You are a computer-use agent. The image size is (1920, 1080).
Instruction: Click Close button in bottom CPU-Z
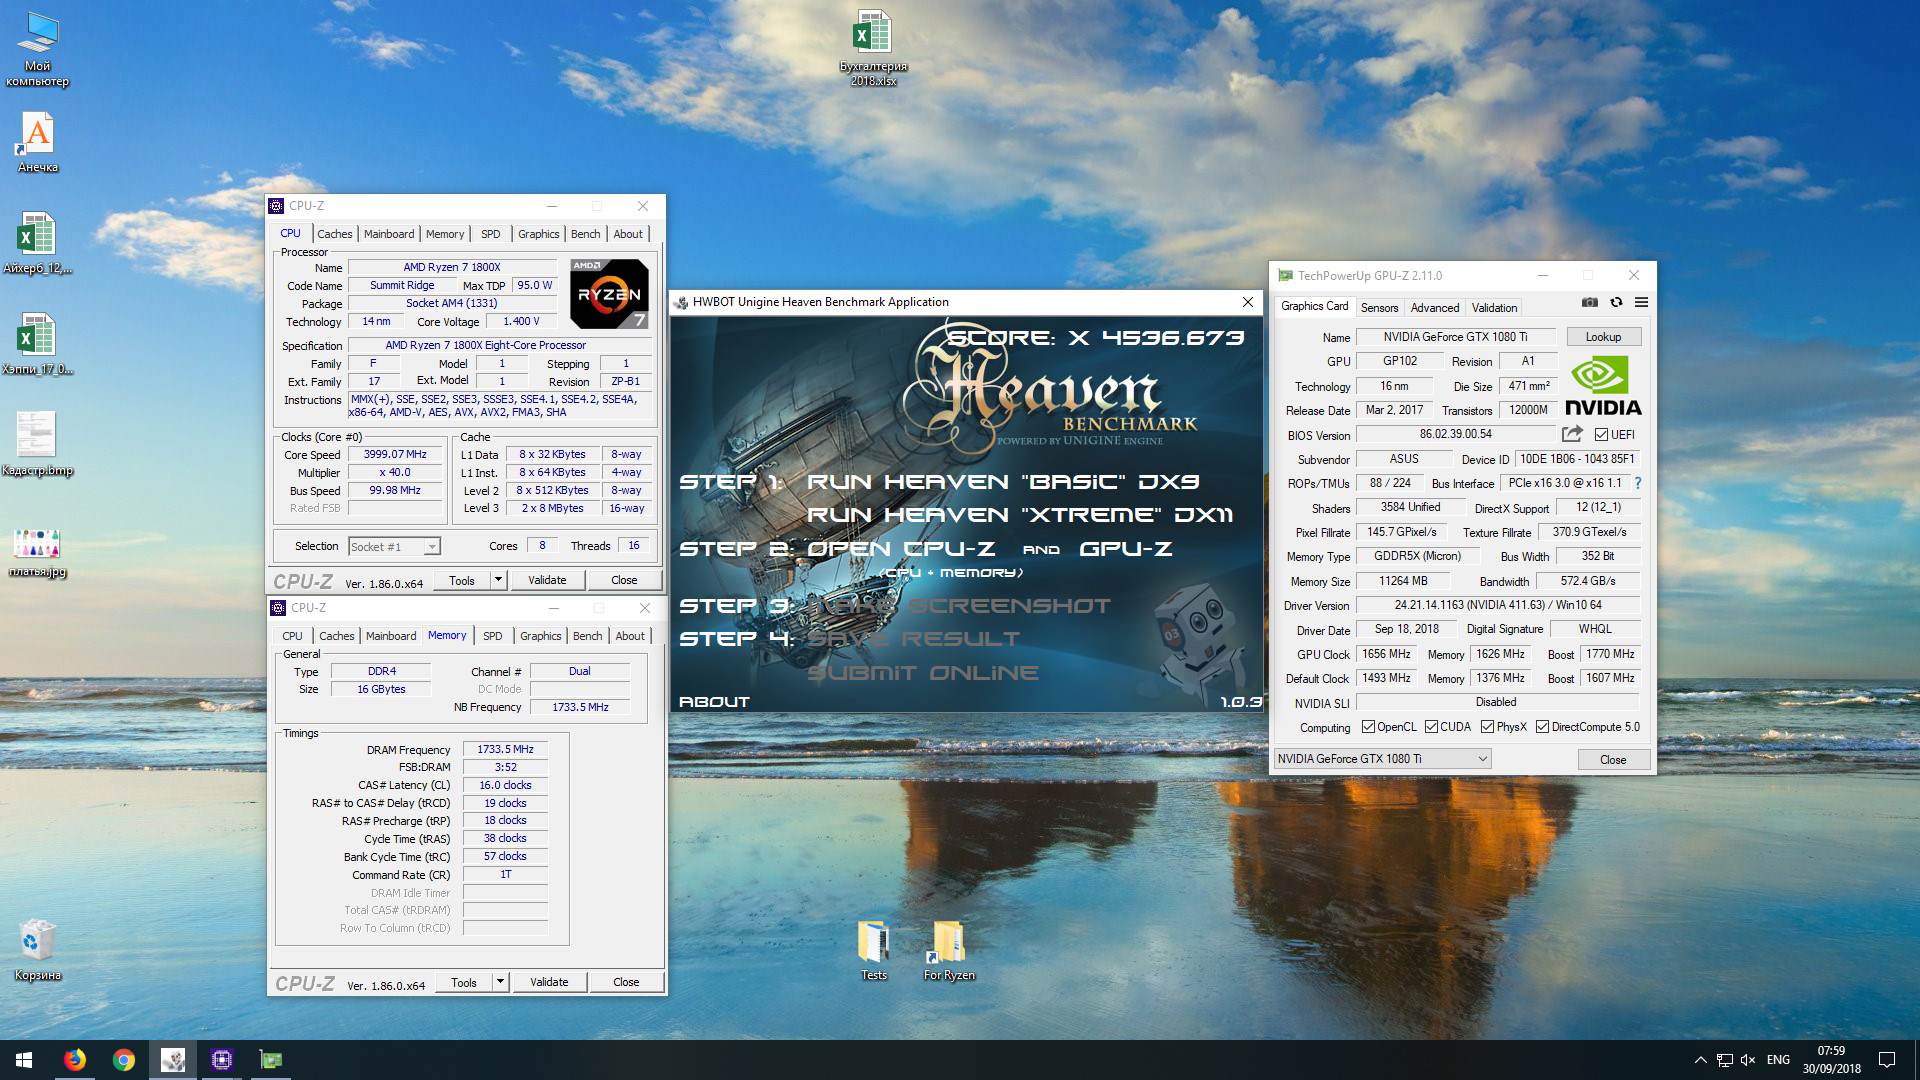click(x=626, y=982)
